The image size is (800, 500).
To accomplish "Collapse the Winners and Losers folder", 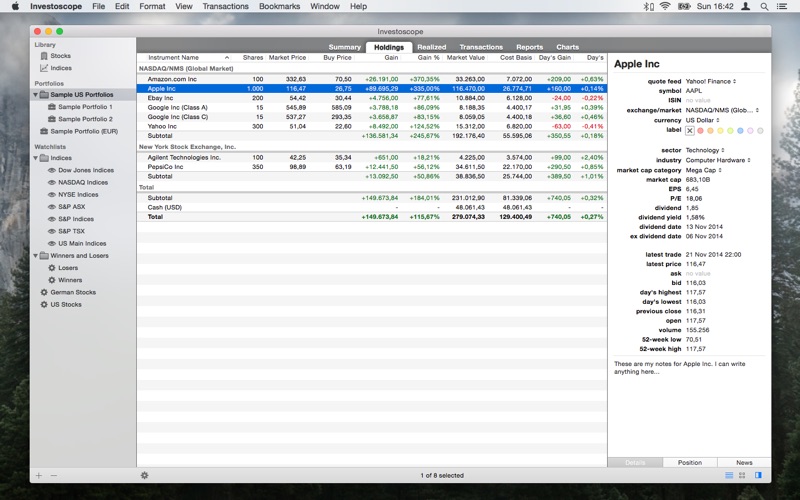I will coord(36,256).
